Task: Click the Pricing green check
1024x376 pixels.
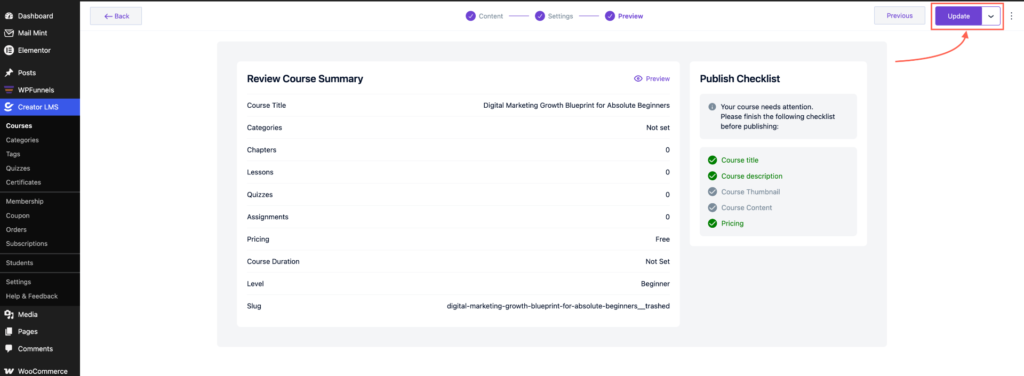Action: 712,223
